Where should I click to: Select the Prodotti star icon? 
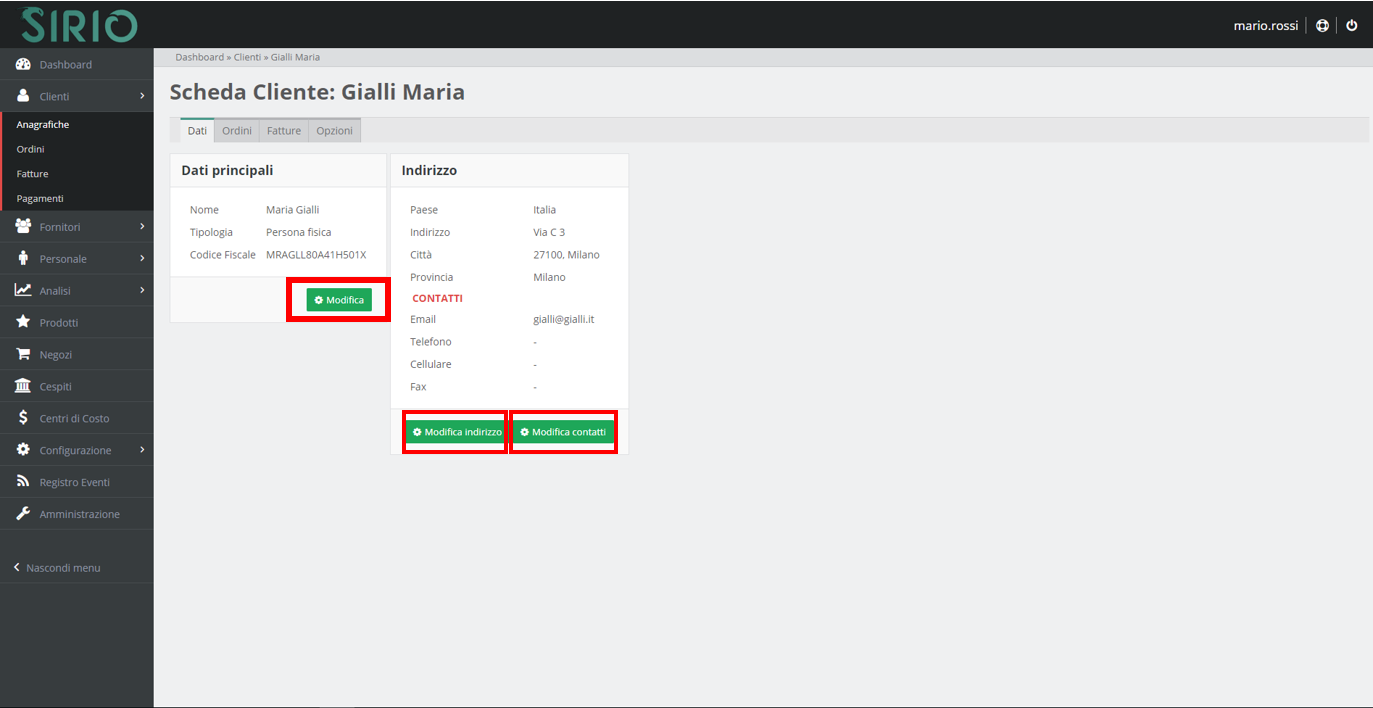pos(22,322)
